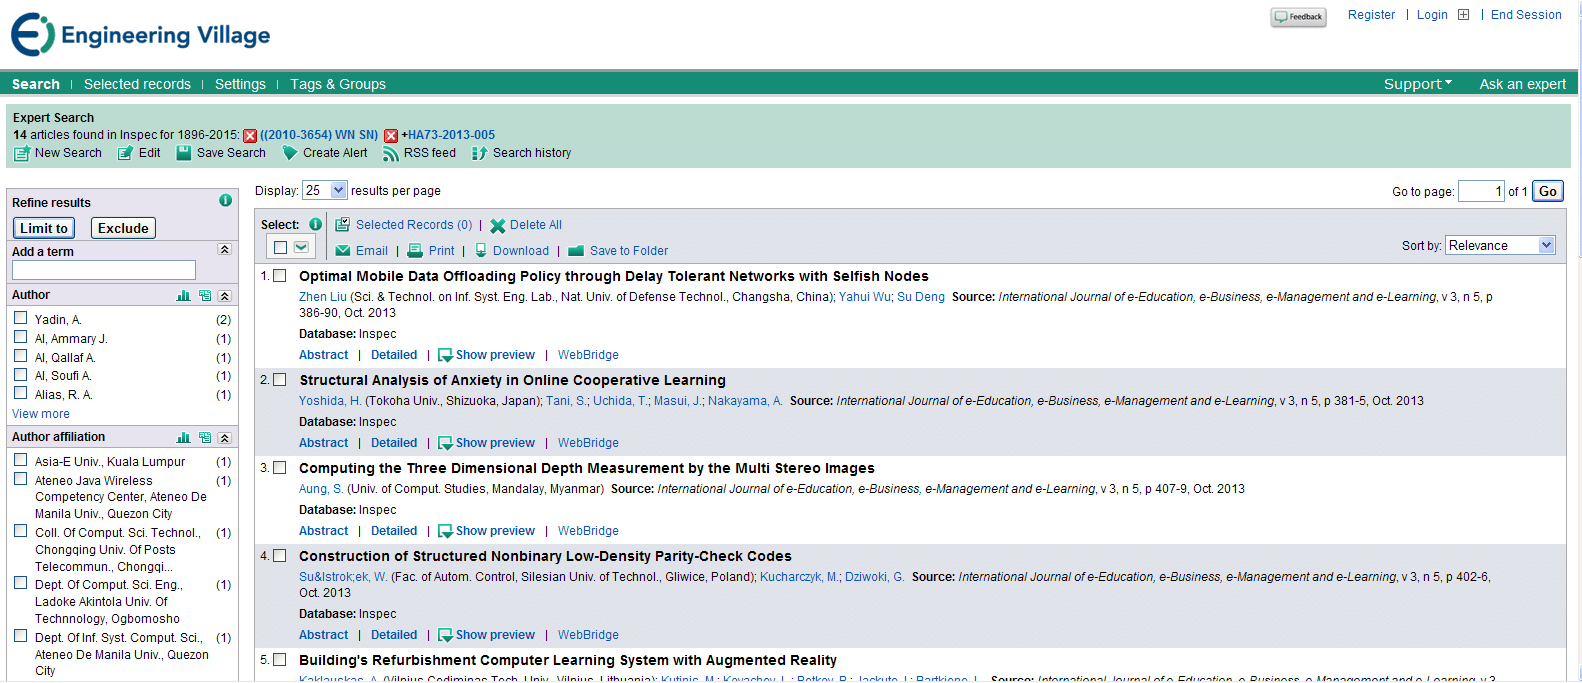The width and height of the screenshot is (1582, 683).
Task: Show the Author affiliation bar chart
Action: click(183, 438)
